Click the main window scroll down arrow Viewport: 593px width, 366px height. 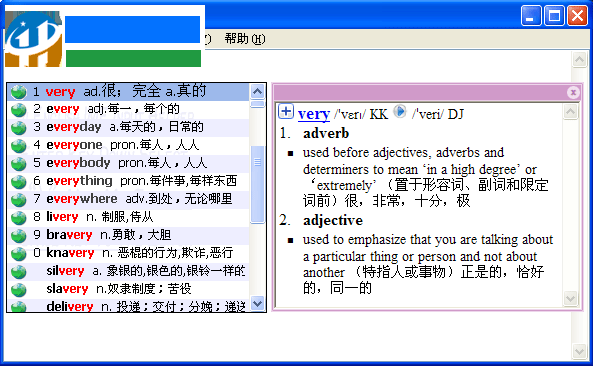[579, 351]
